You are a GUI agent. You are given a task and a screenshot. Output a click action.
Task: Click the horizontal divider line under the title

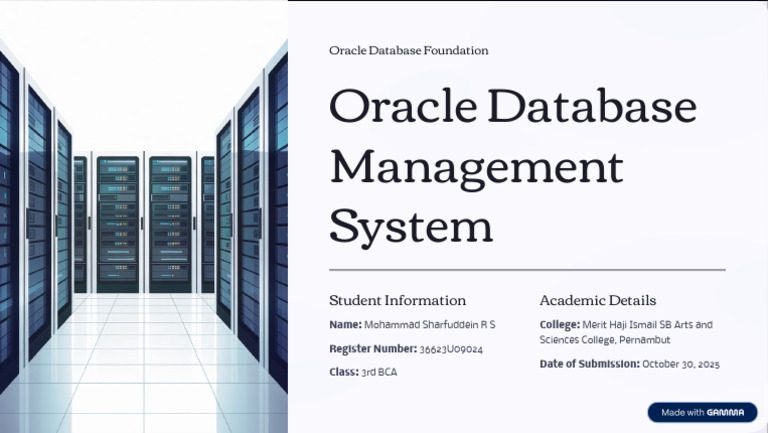(x=527, y=269)
